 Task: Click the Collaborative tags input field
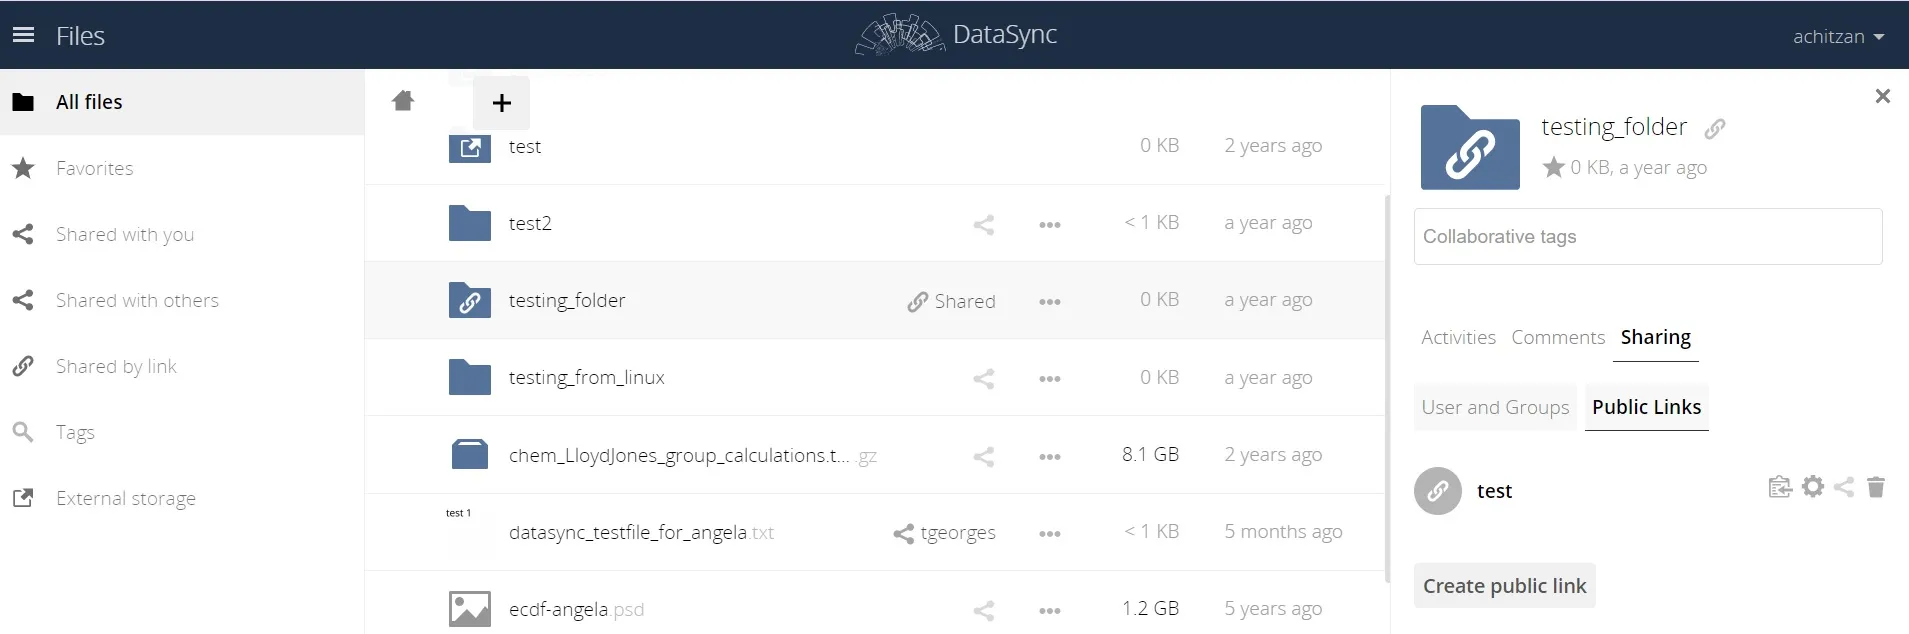(1648, 237)
